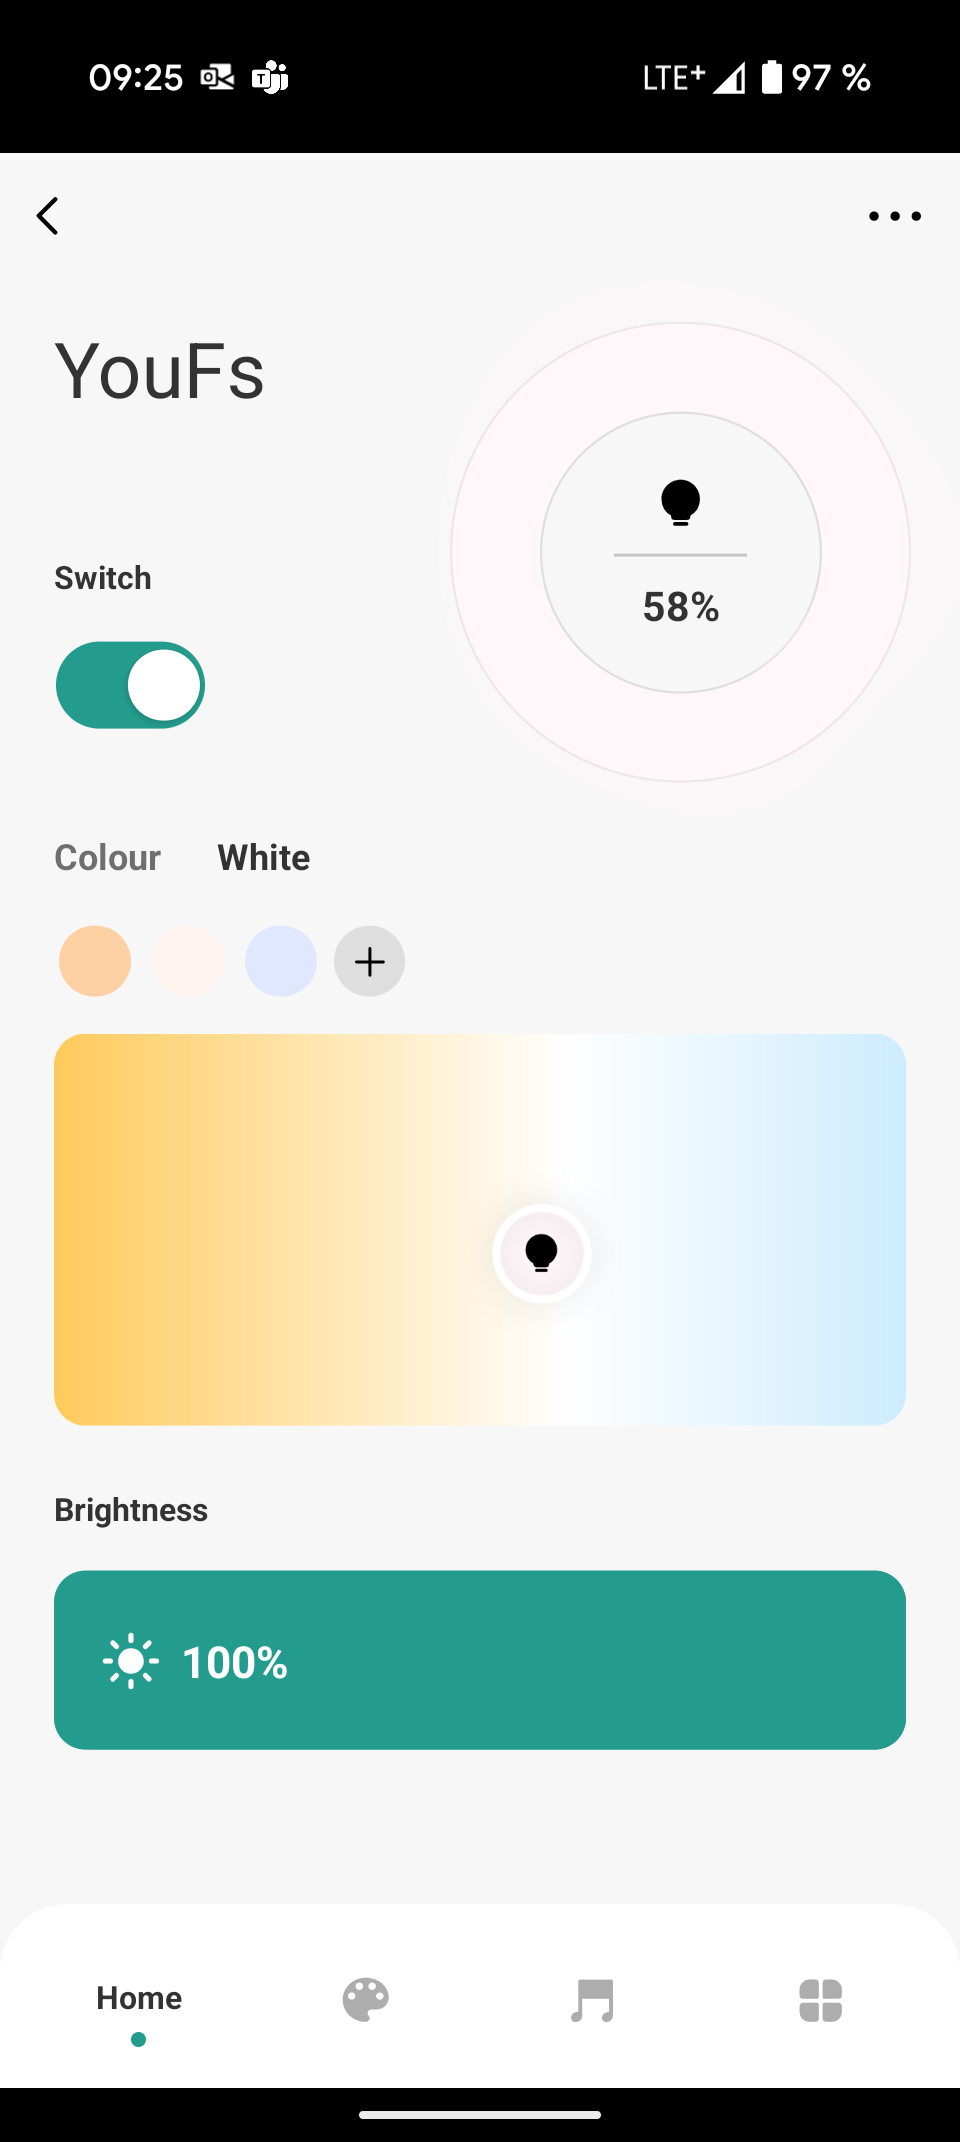The height and width of the screenshot is (2142, 960).
Task: Tap the sun icon in brightness bar
Action: tap(131, 1661)
